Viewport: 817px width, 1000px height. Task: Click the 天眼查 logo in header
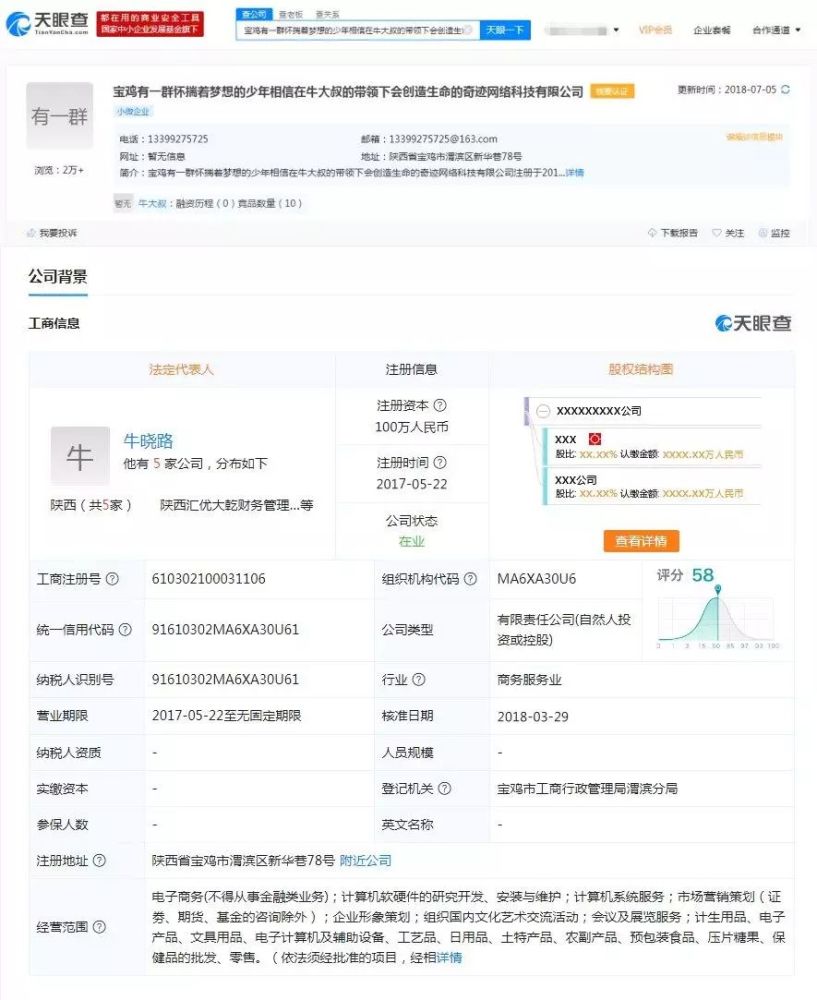(x=47, y=23)
